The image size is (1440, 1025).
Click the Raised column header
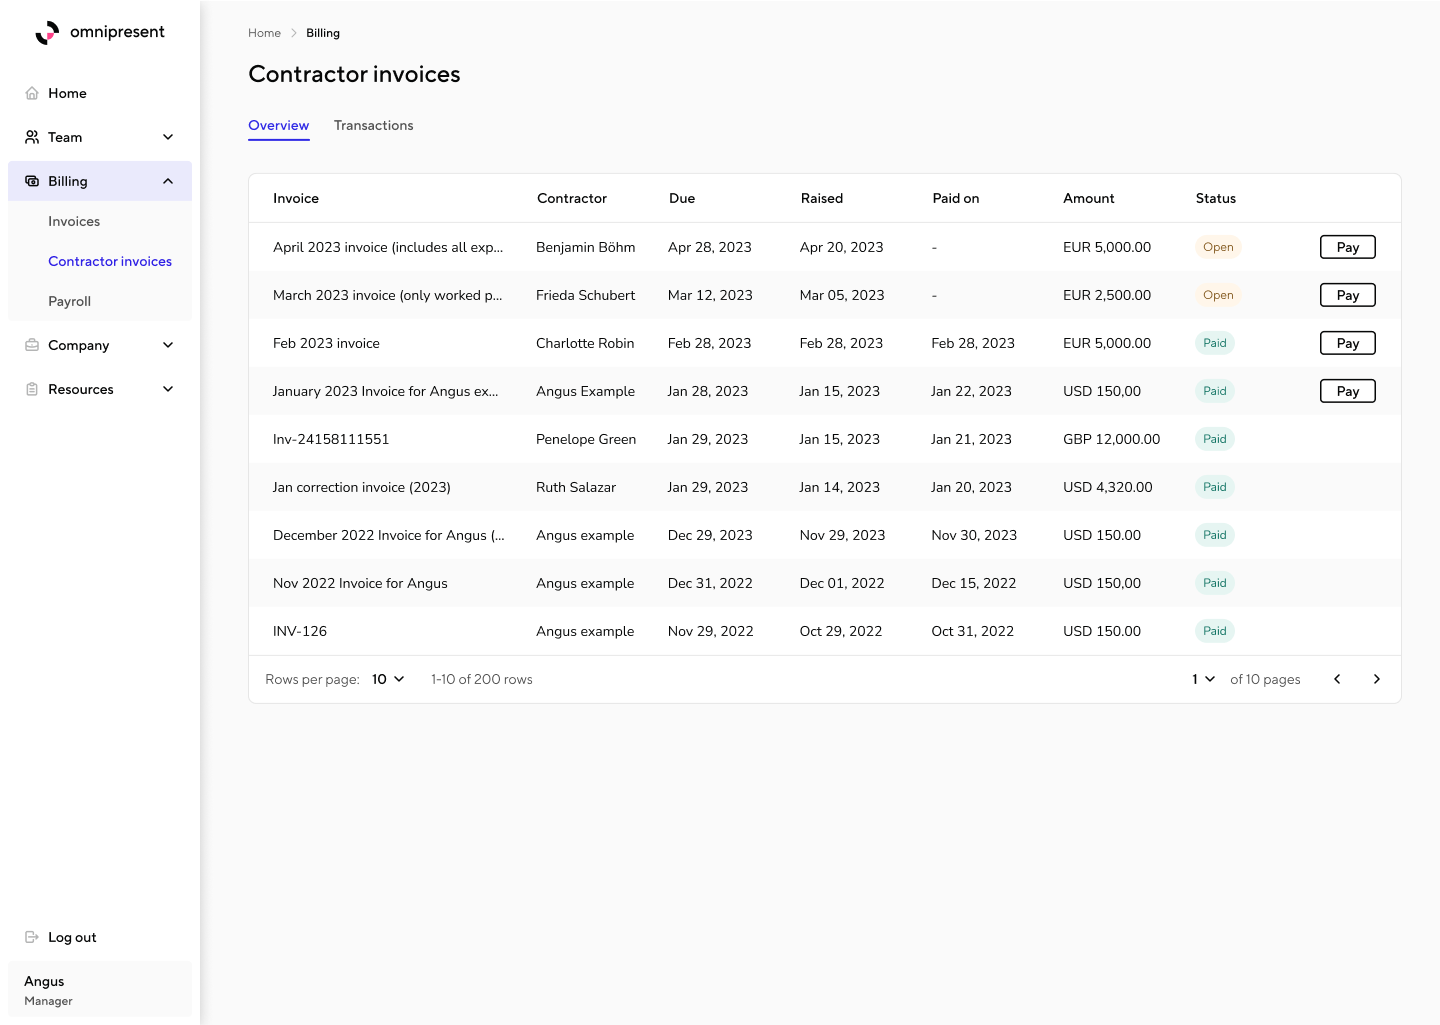[x=822, y=198]
